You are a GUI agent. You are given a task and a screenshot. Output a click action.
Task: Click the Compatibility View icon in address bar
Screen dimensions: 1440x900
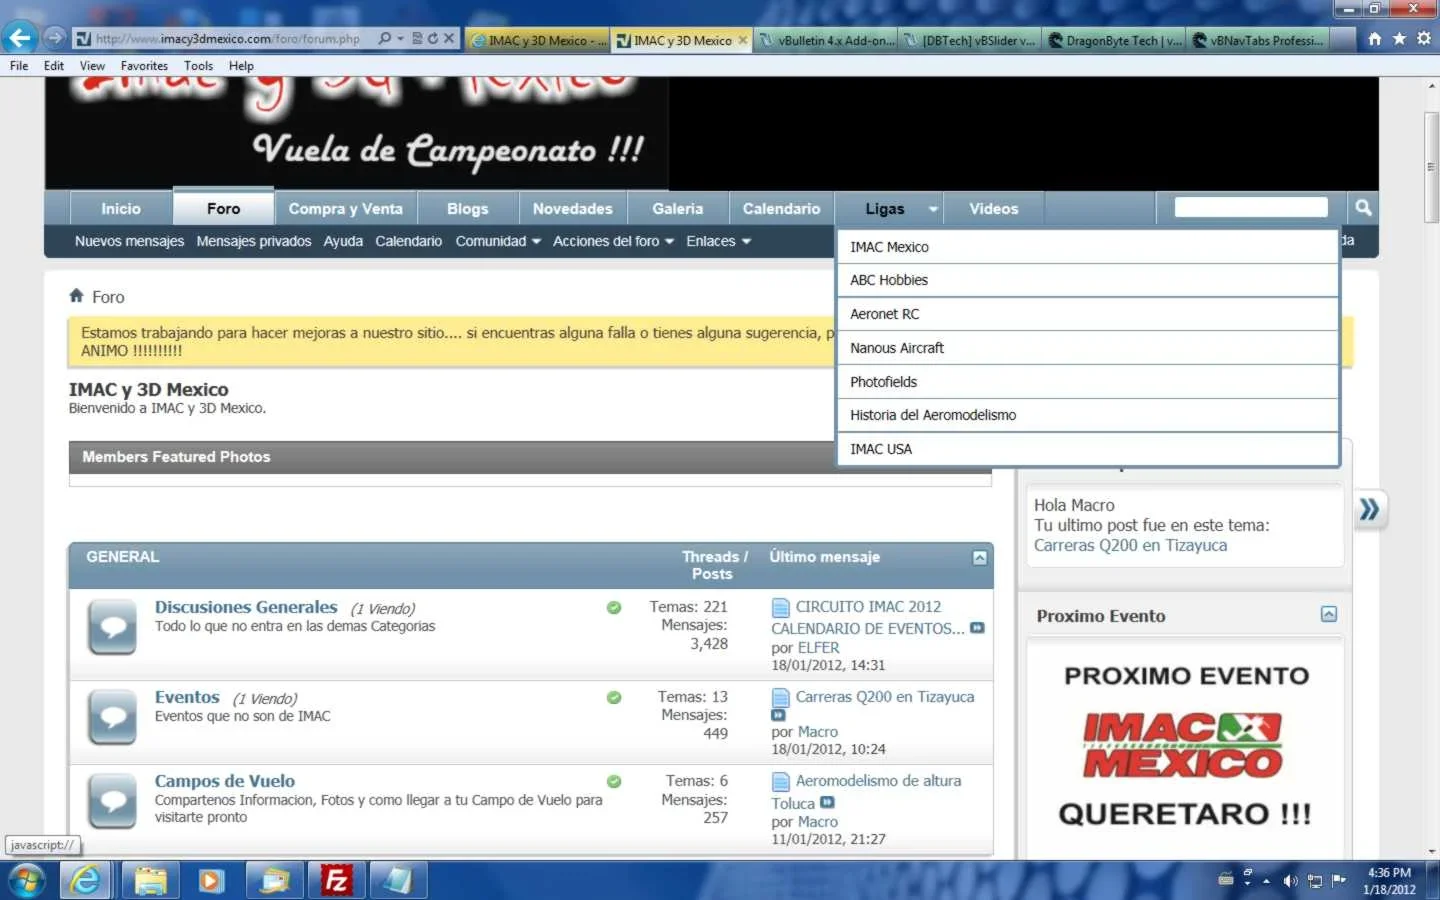click(418, 39)
